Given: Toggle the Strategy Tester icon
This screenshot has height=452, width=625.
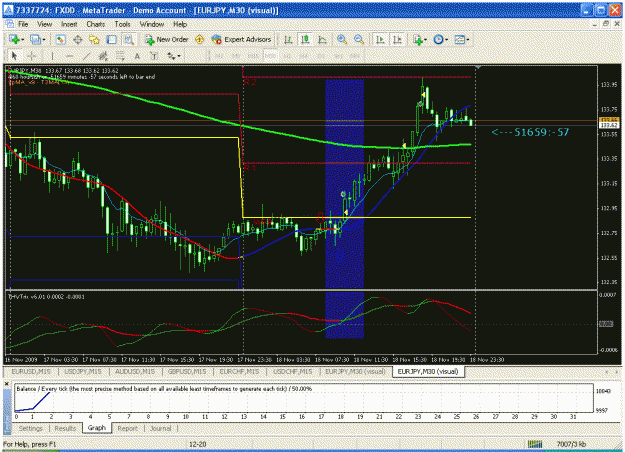Looking at the screenshot, I should point(128,39).
